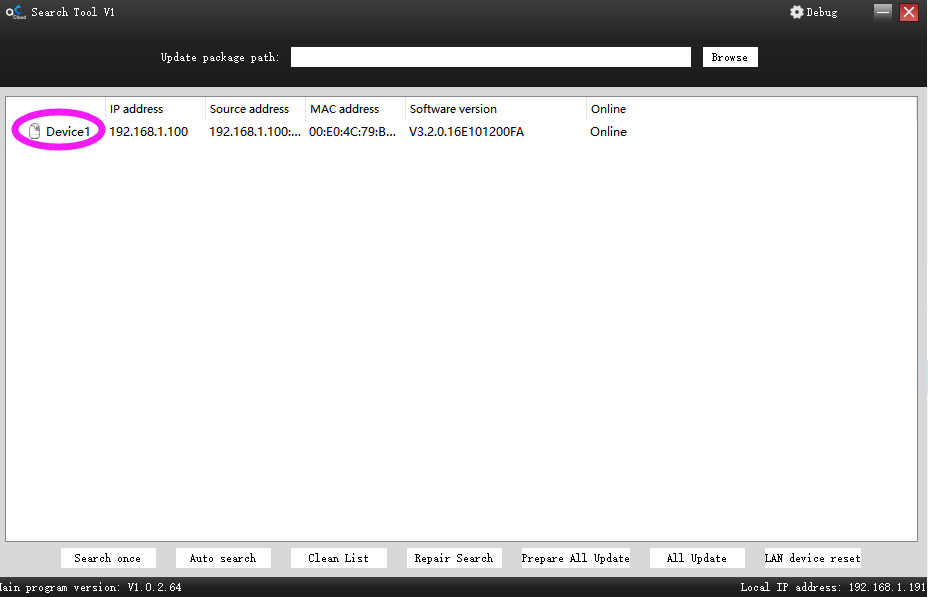Focus the Update package path field
Image resolution: width=928 pixels, height=597 pixels.
tap(491, 57)
